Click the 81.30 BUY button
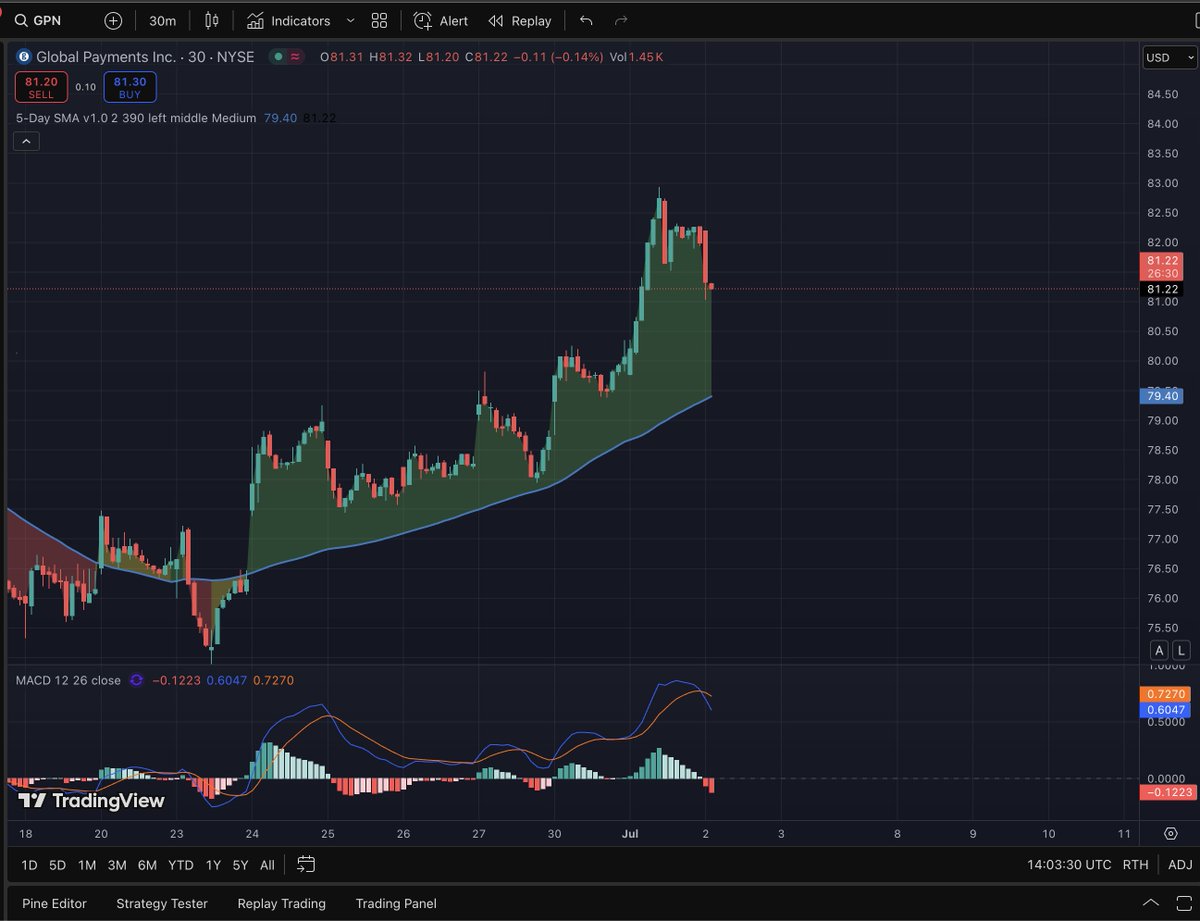1200x921 pixels. (129, 87)
